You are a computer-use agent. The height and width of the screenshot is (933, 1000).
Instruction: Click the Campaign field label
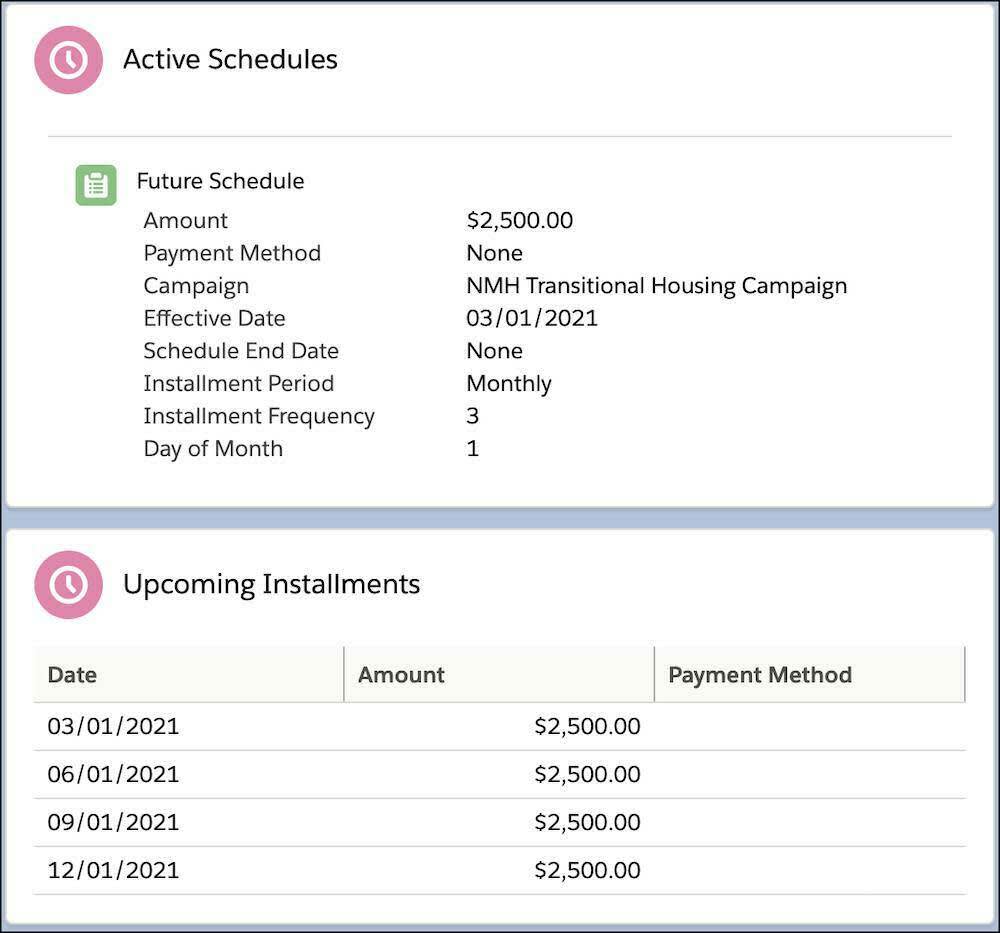(196, 286)
